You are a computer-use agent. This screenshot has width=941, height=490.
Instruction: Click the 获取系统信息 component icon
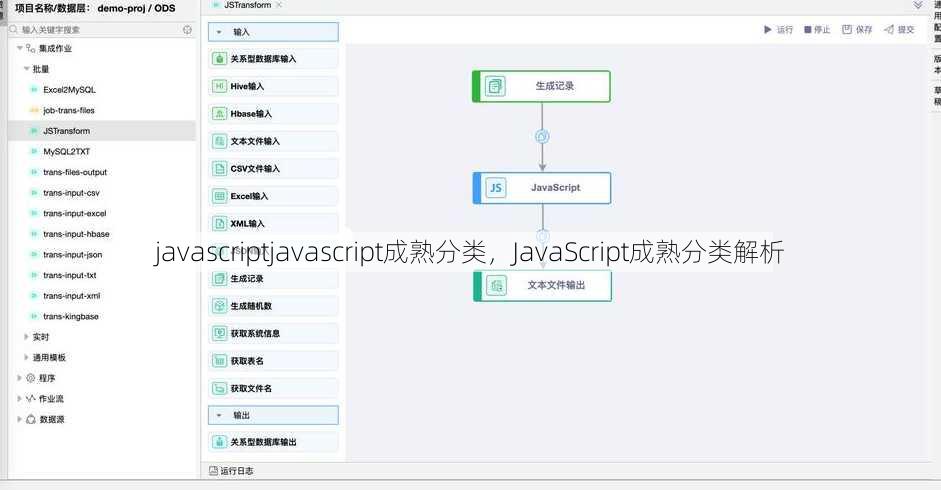coord(220,333)
